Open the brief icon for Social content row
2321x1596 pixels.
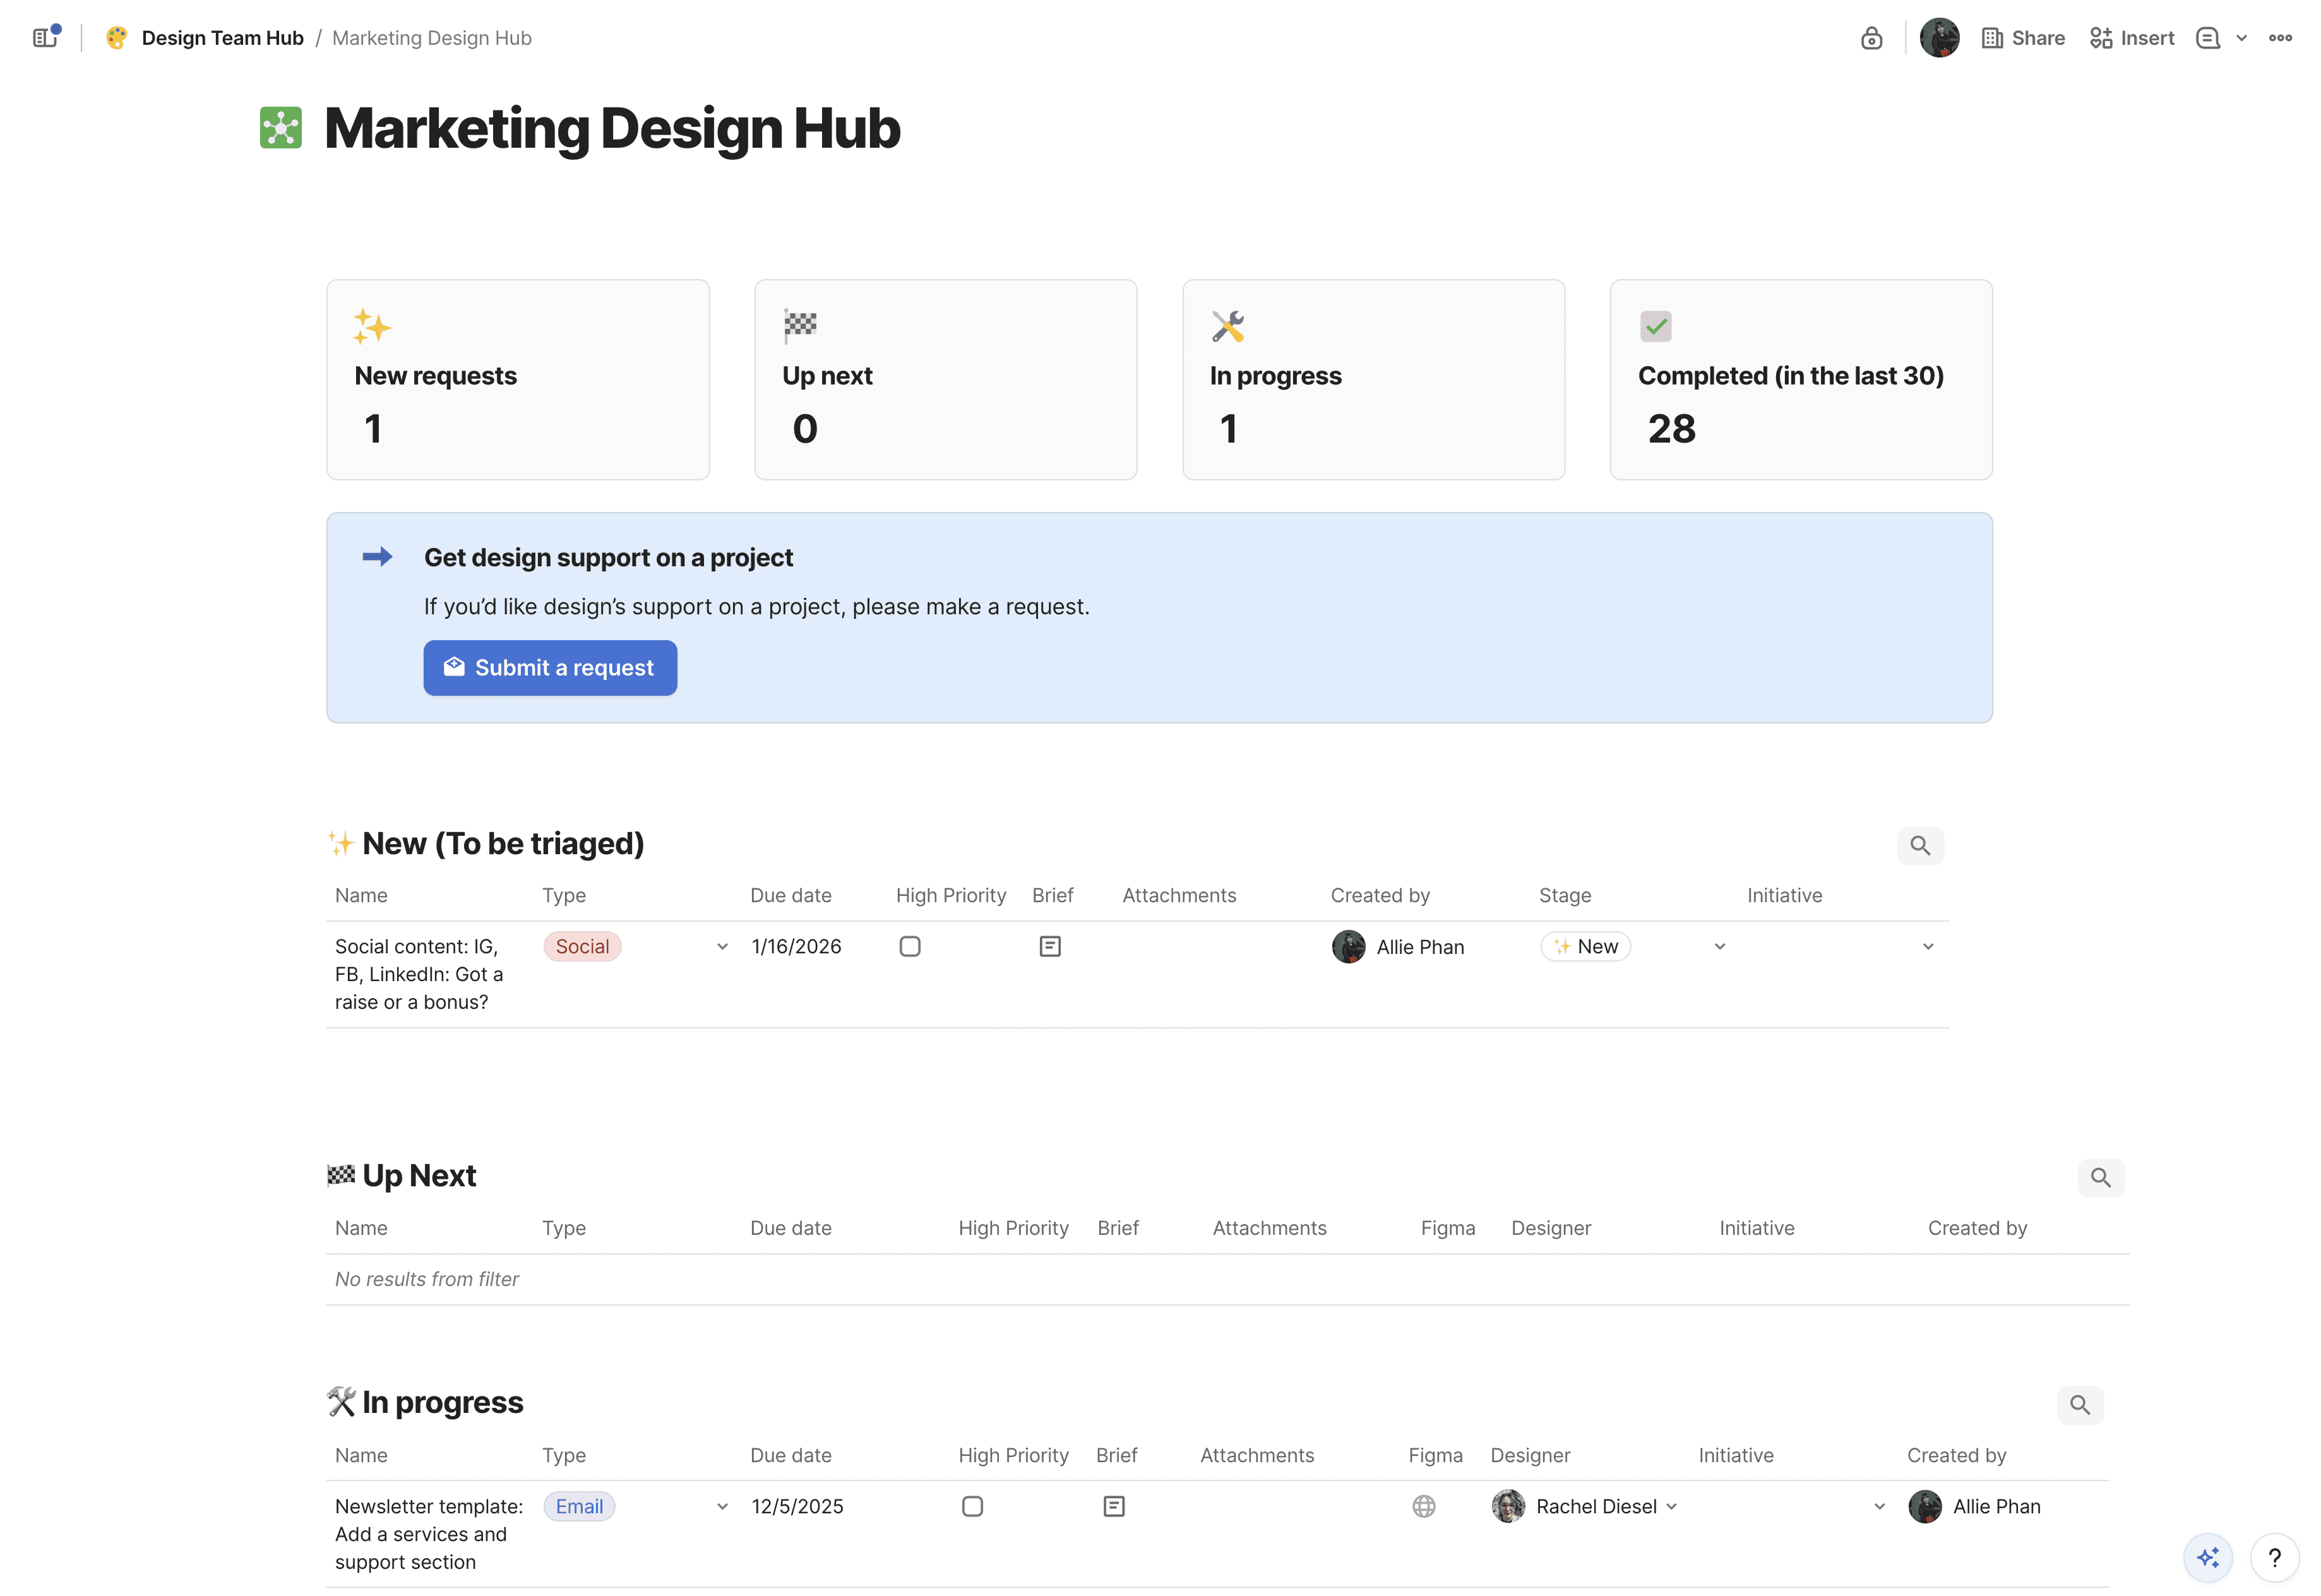click(x=1050, y=946)
